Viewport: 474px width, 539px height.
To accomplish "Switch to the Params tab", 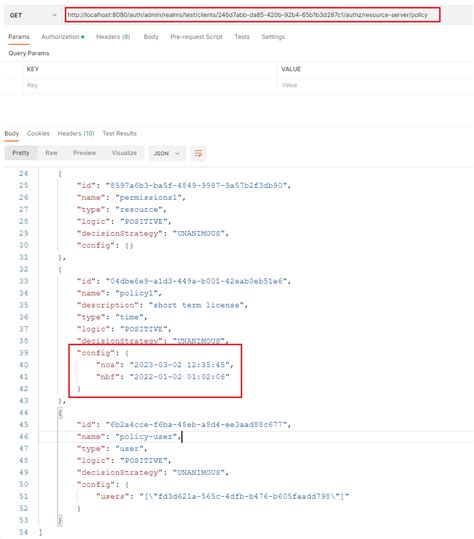I will [19, 37].
